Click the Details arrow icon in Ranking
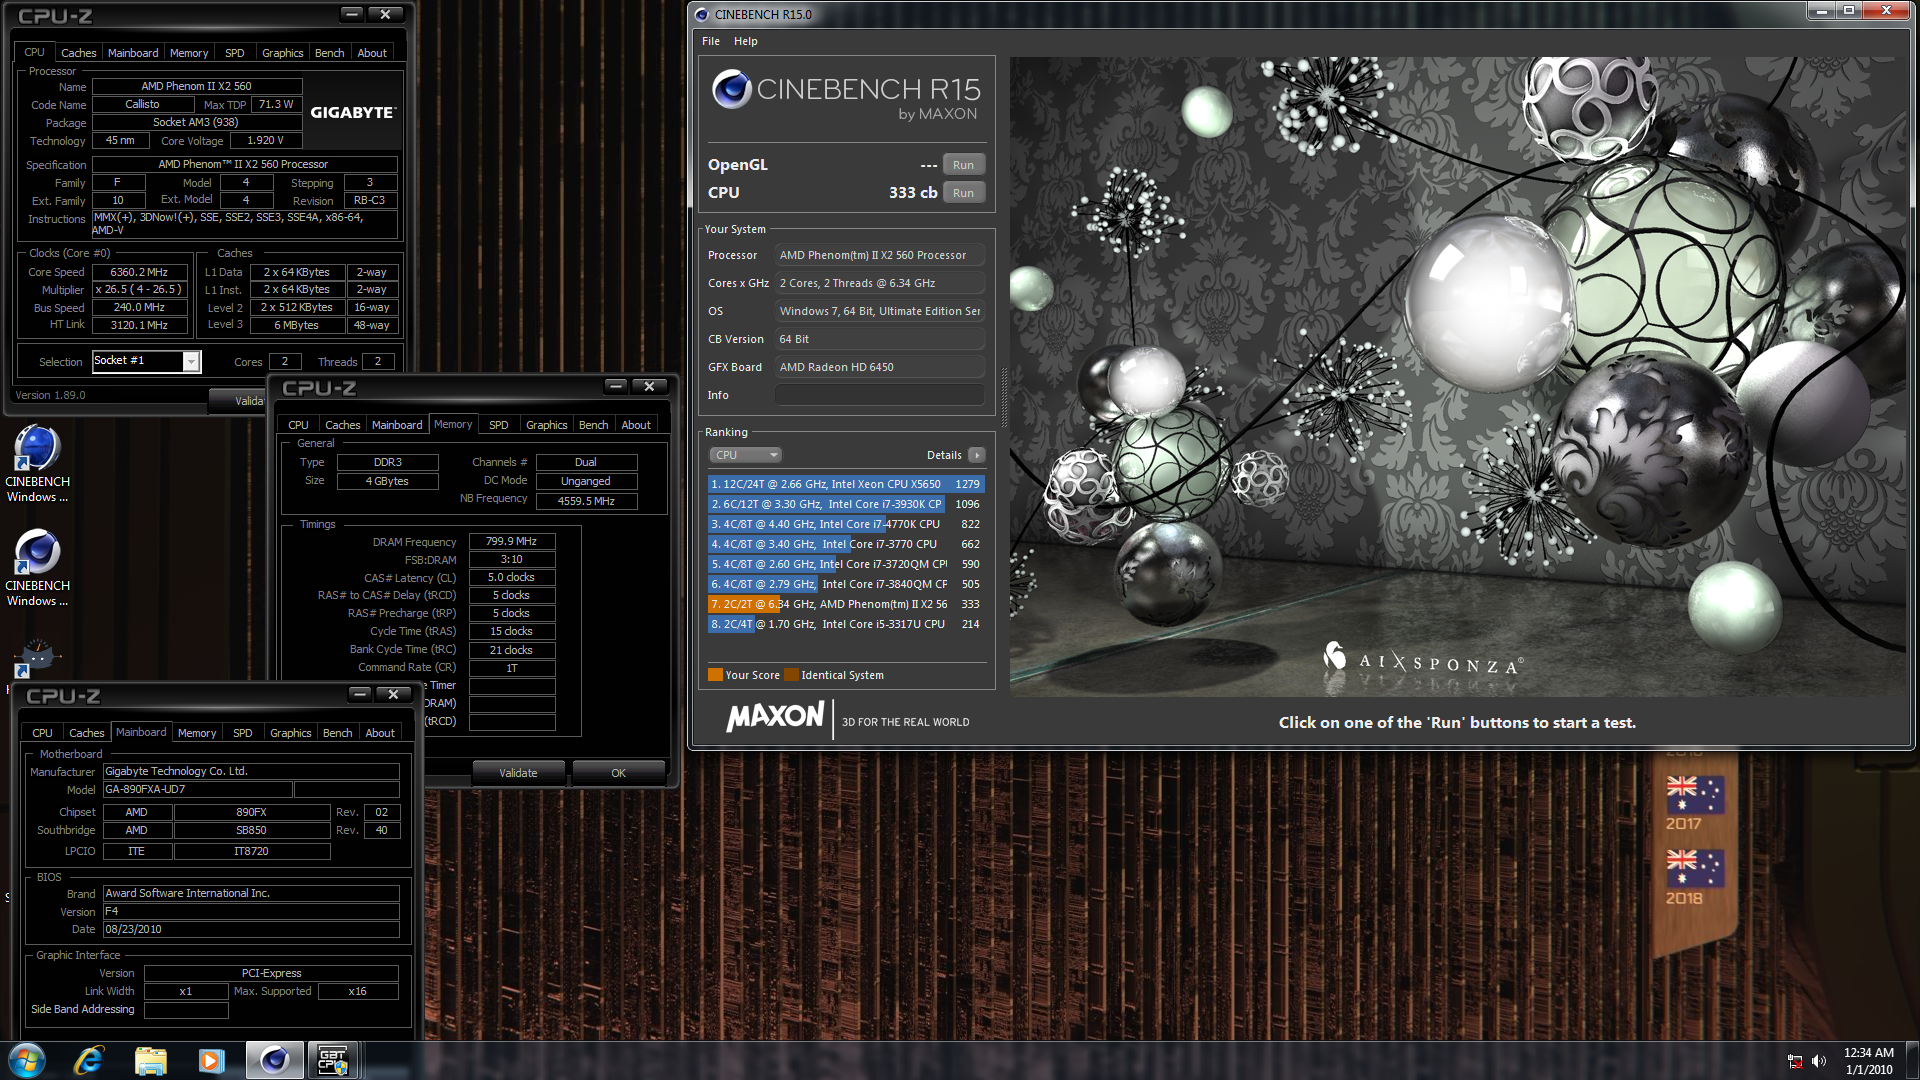Screen dimensions: 1920x1080 (x=977, y=455)
